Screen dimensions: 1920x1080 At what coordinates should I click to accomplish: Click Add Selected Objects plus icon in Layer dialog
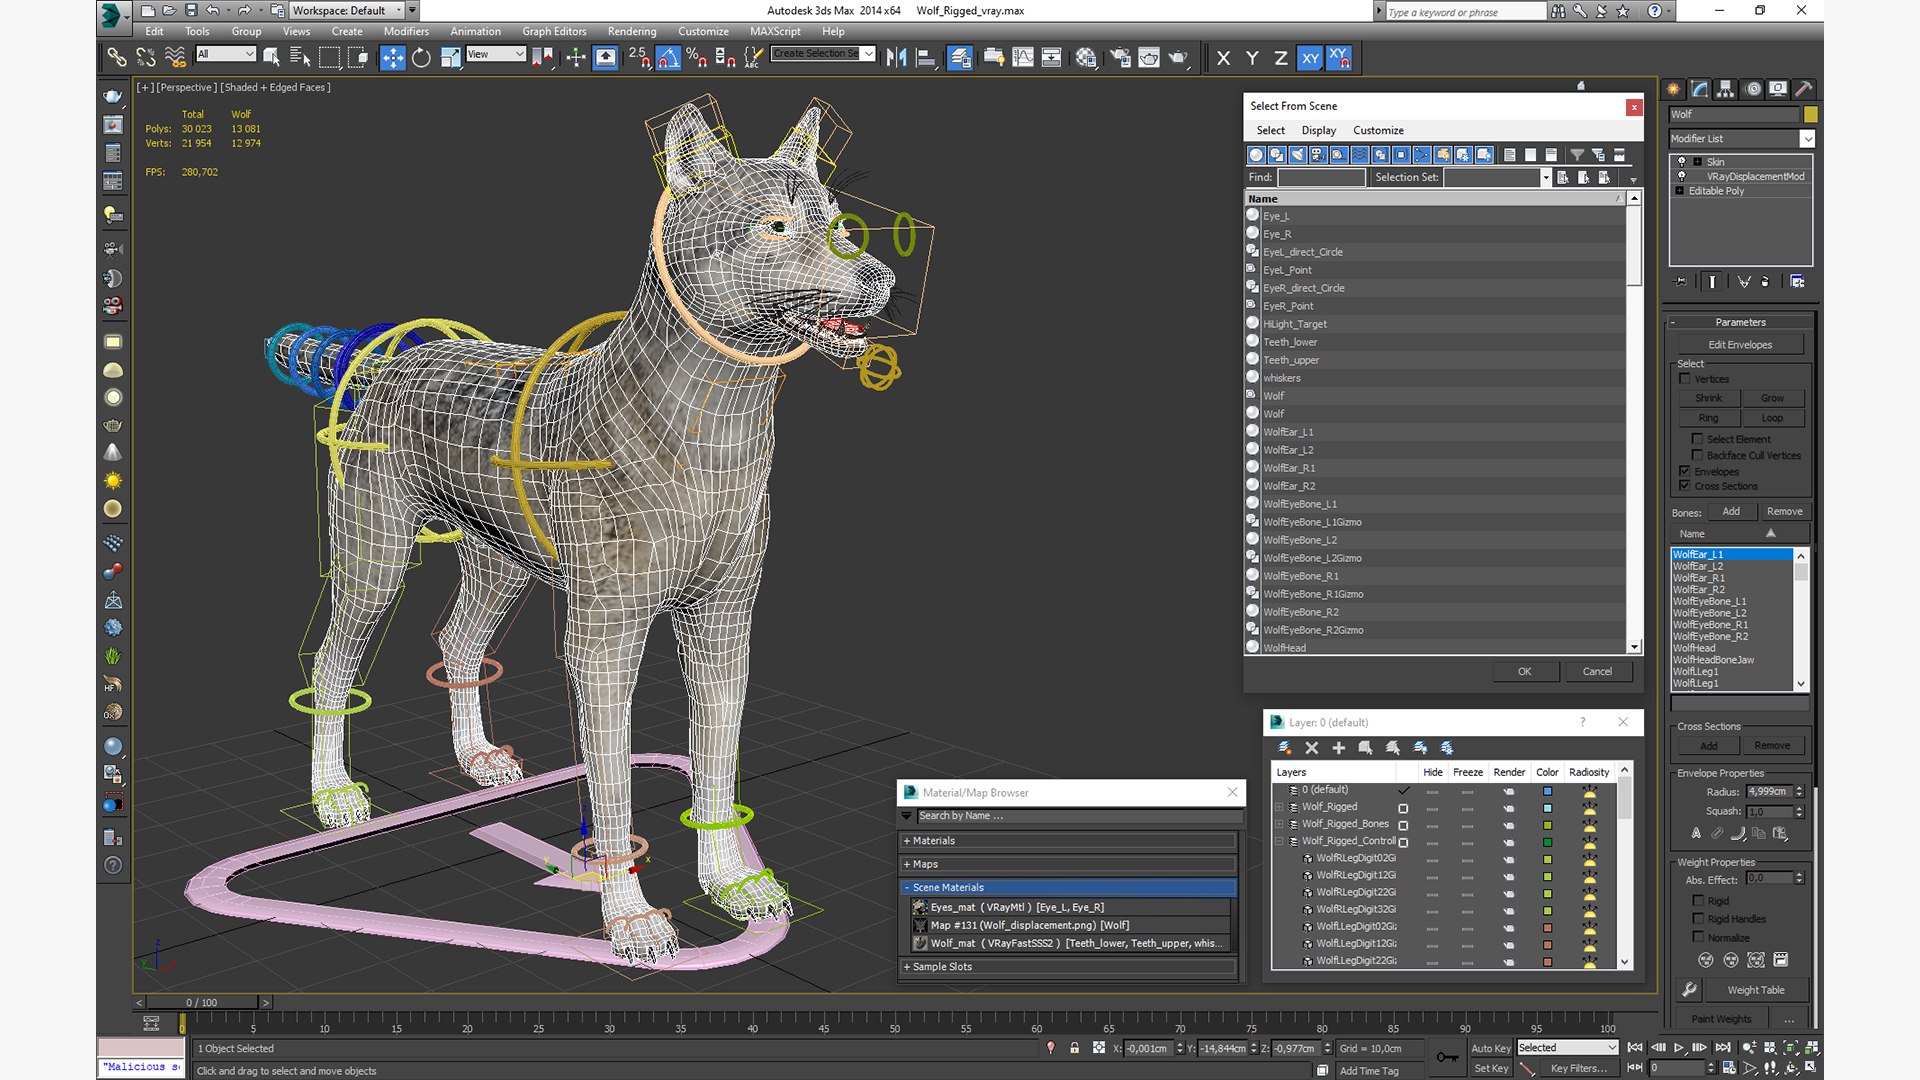click(x=1339, y=748)
